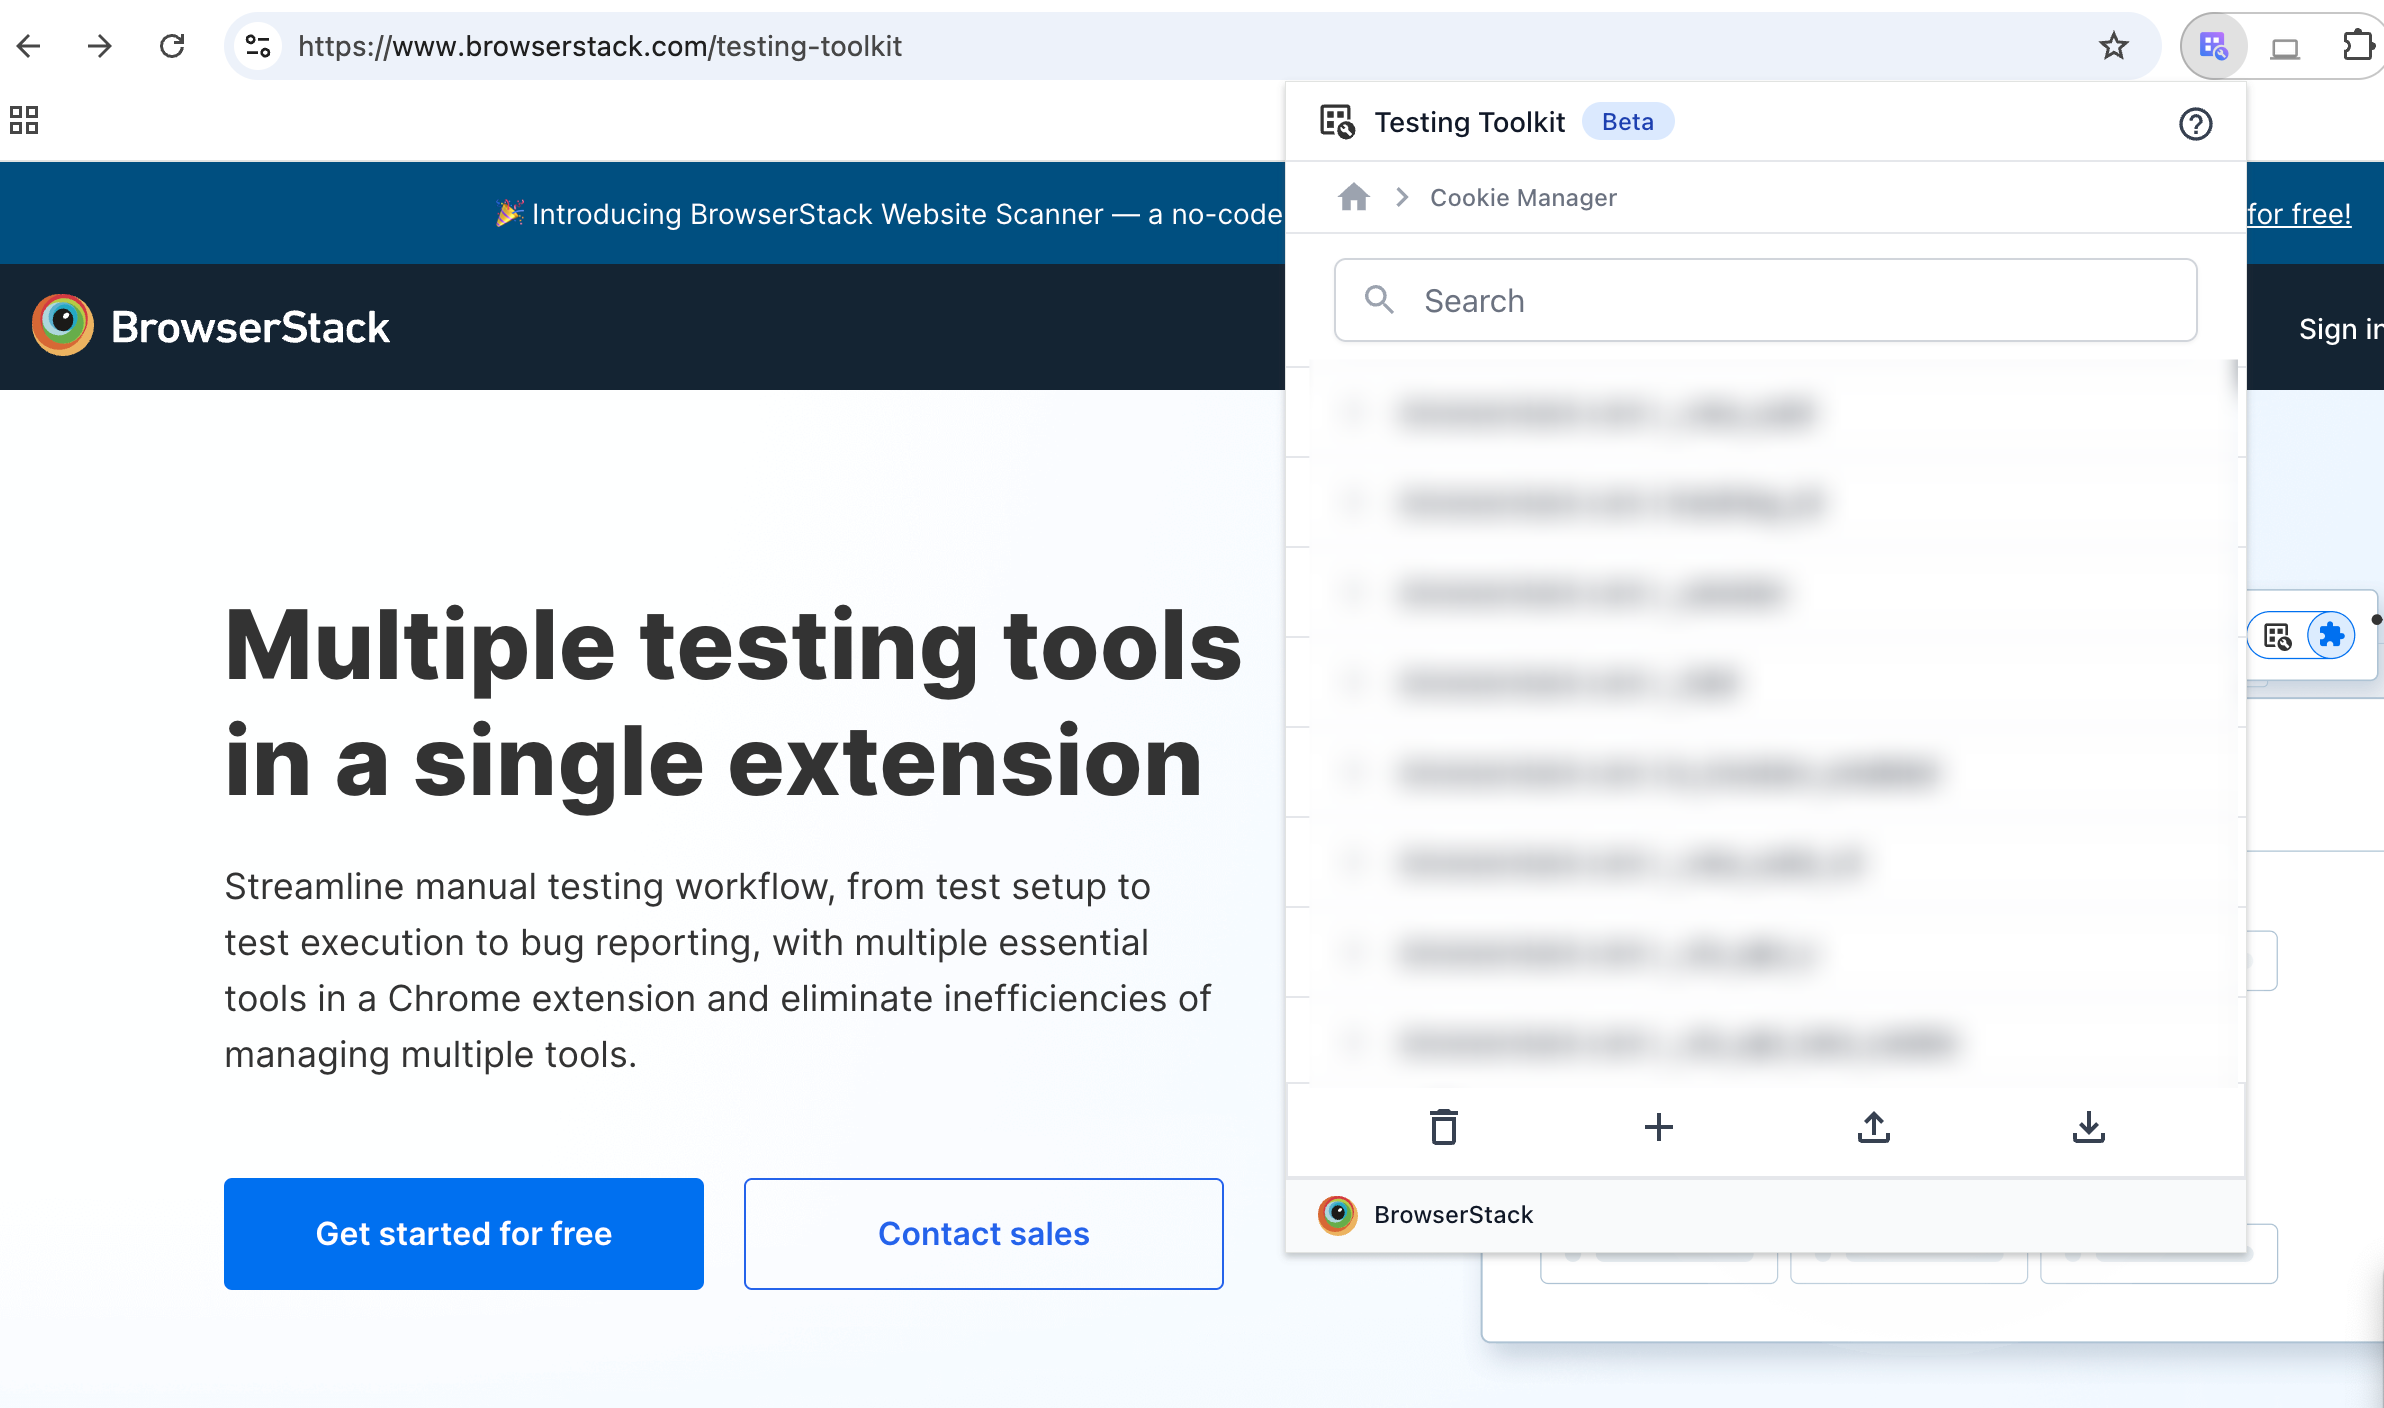This screenshot has width=2384, height=1408.
Task: Bookmark this page with the star icon
Action: (2113, 46)
